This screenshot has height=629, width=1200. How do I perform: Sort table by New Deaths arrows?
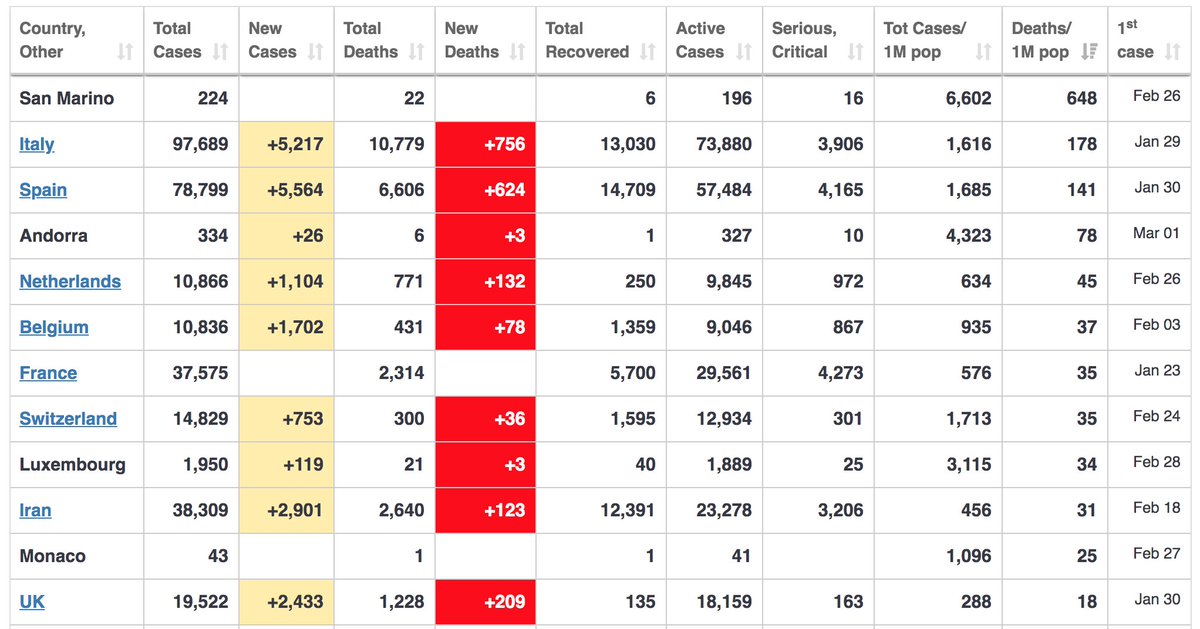coord(517,52)
